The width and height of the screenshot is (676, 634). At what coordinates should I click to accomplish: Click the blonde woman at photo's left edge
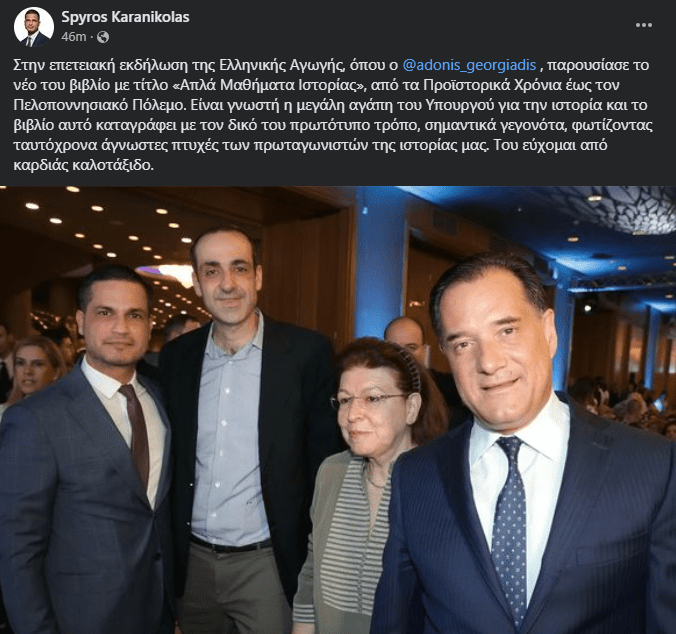click(x=30, y=371)
